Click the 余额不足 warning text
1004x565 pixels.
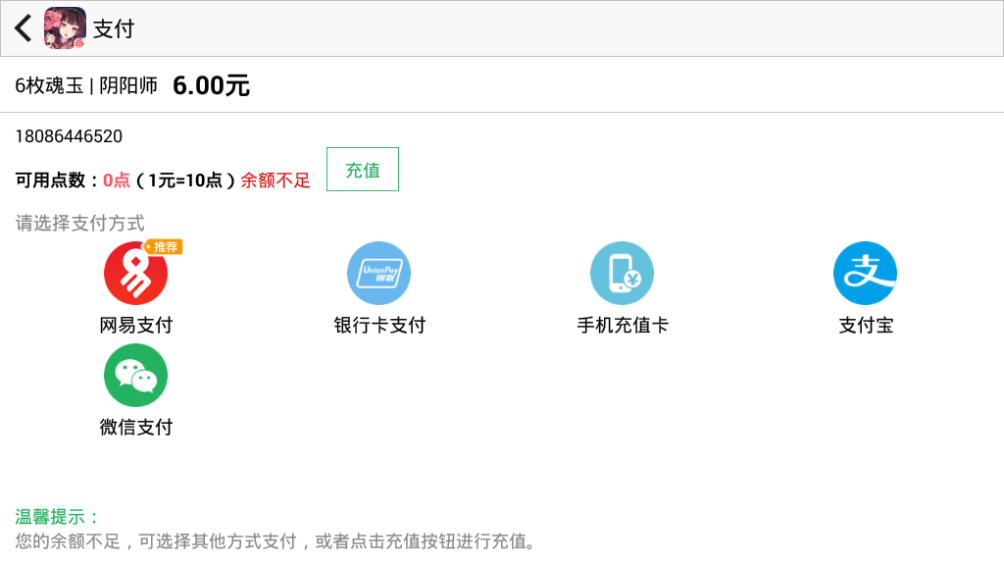coord(275,181)
